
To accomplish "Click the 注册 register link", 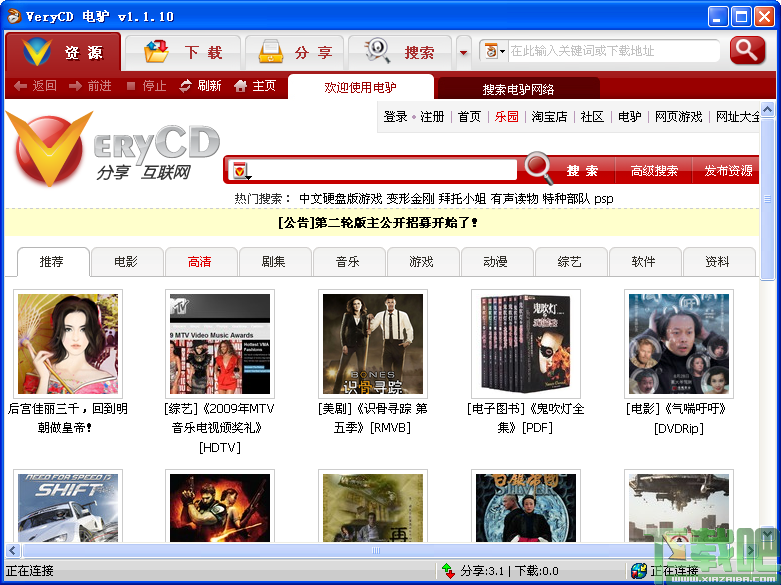I will coord(432,117).
